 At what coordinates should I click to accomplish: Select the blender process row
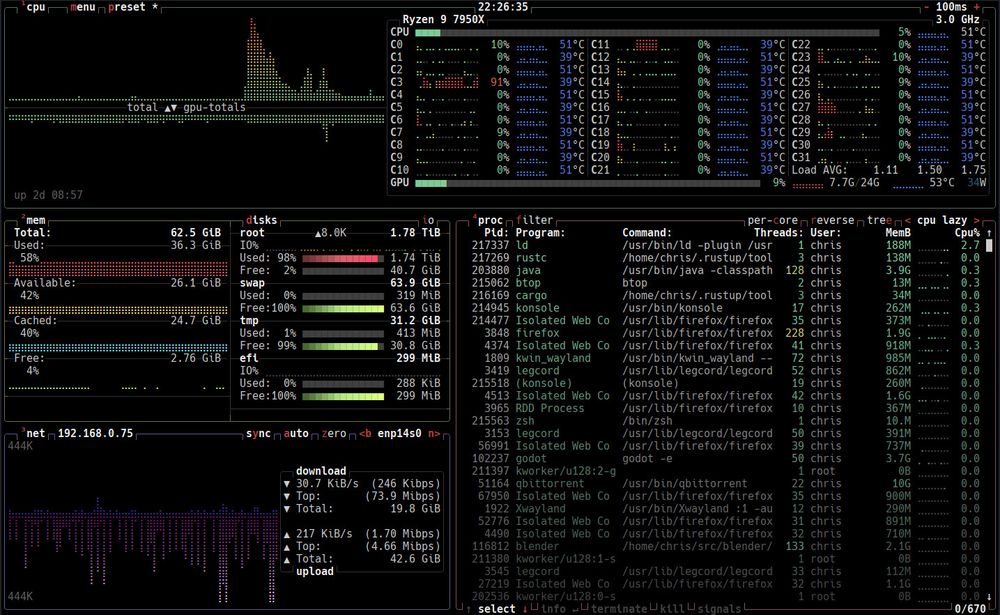point(725,546)
